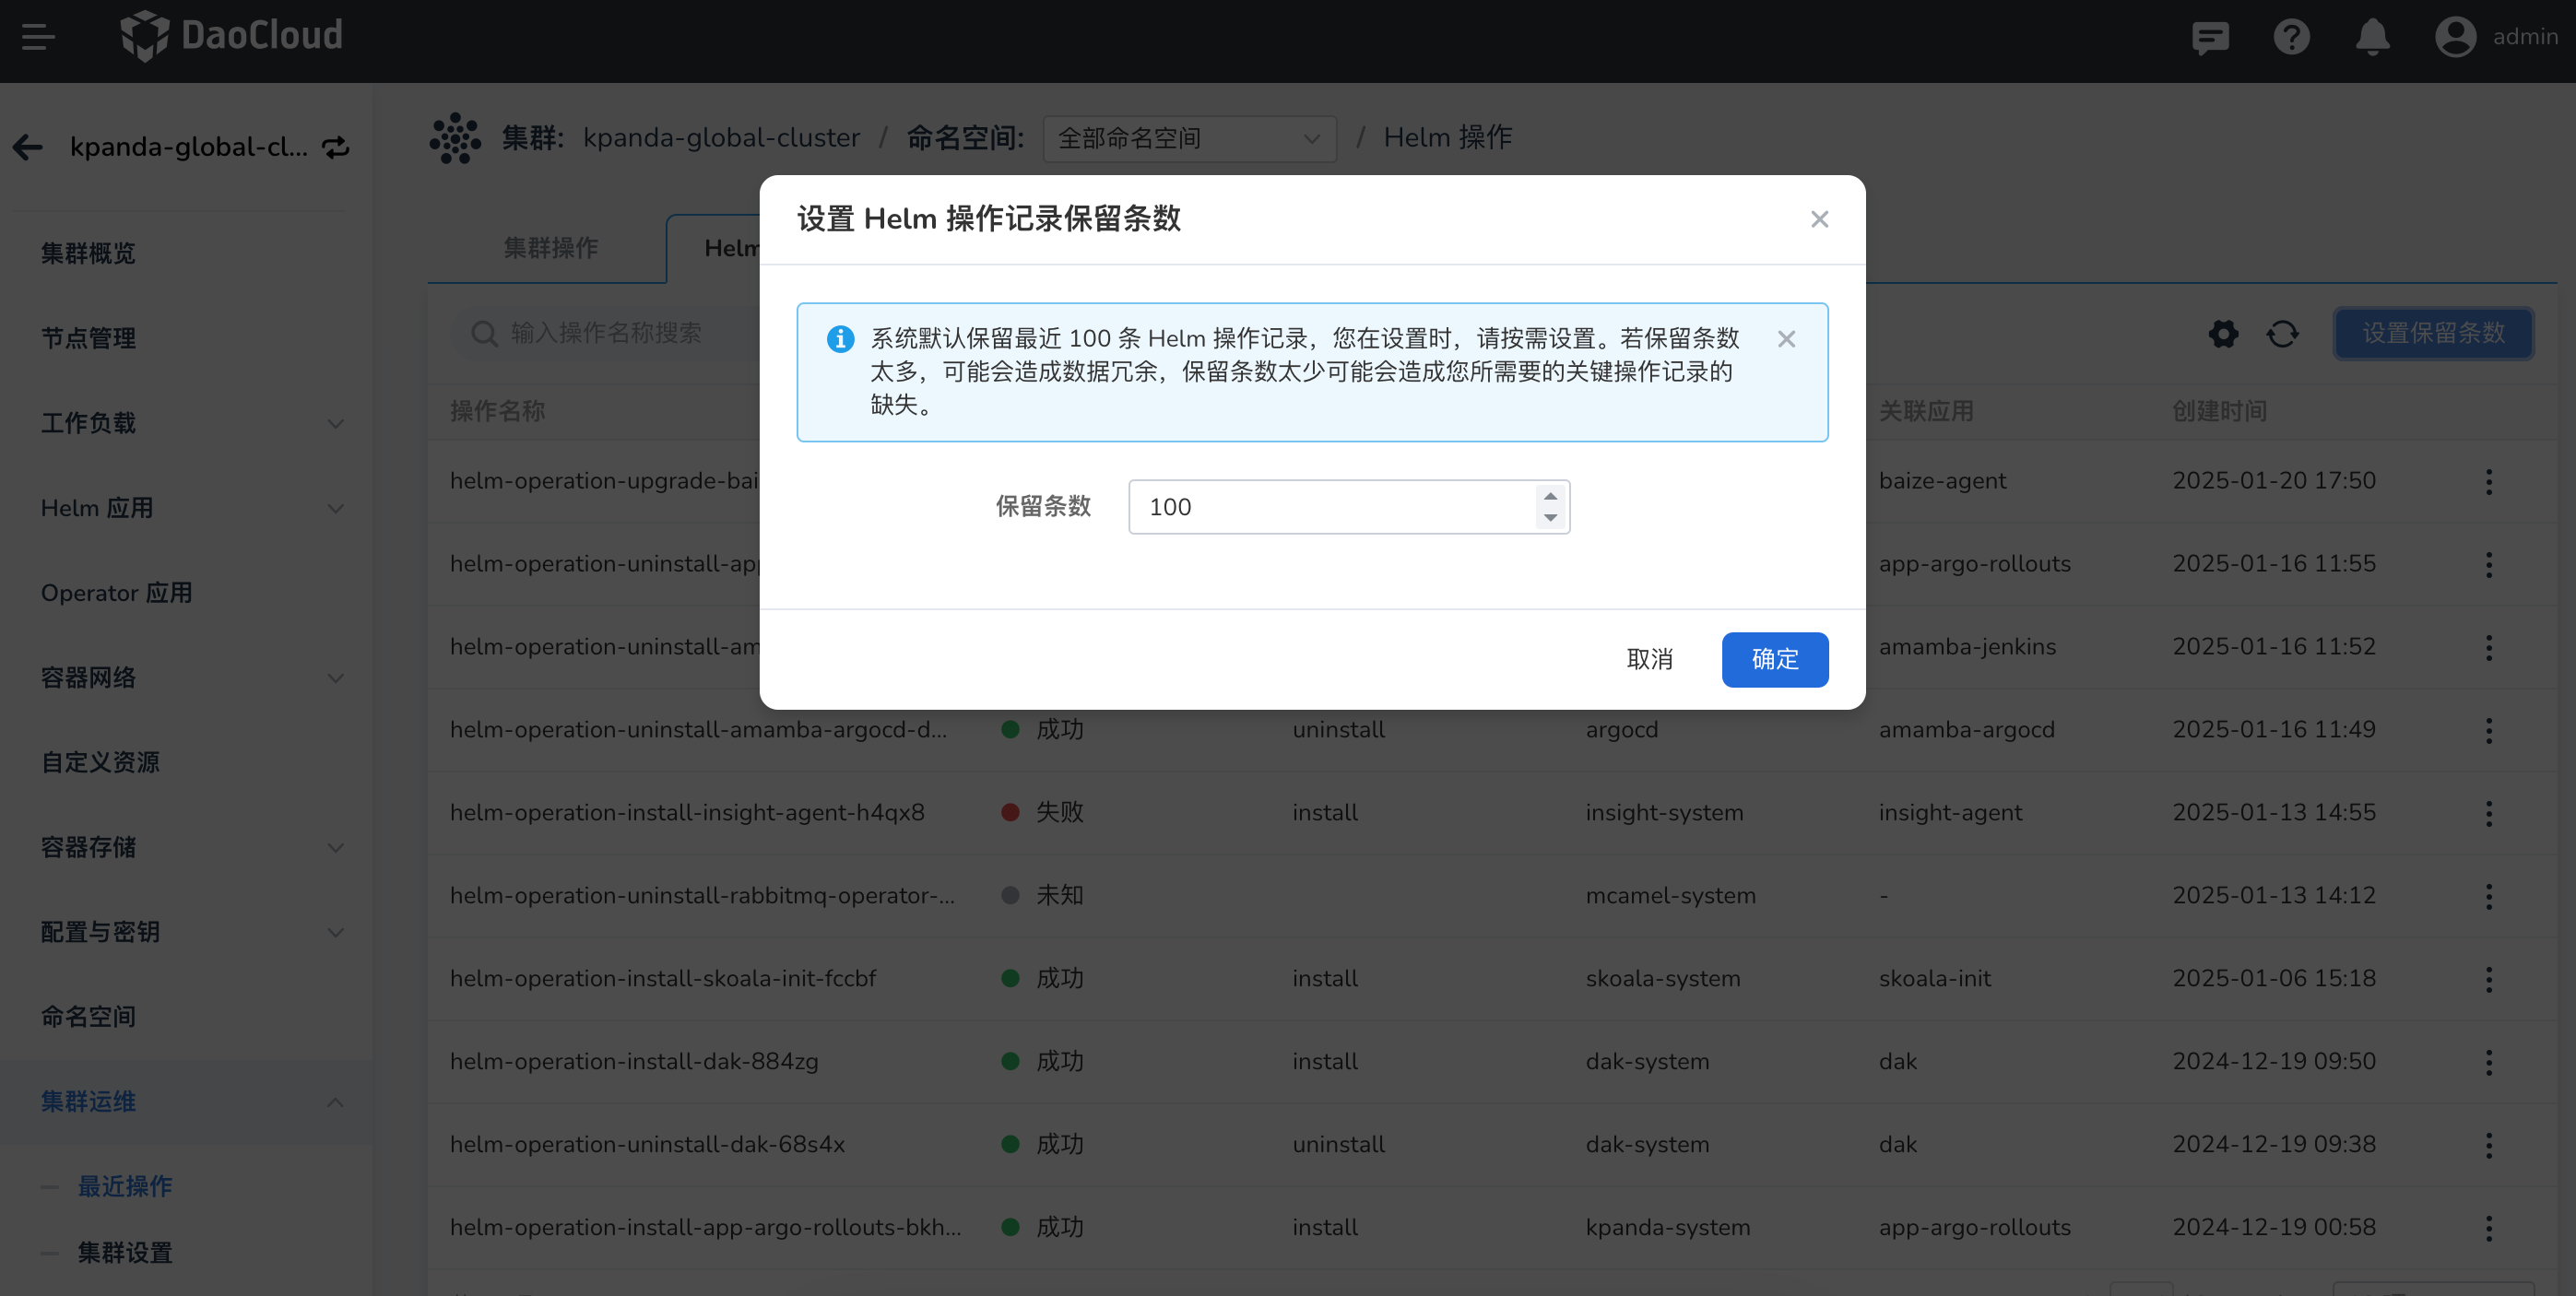2576x1296 pixels.
Task: Select 节点管理 in the sidebar
Action: click(88, 338)
